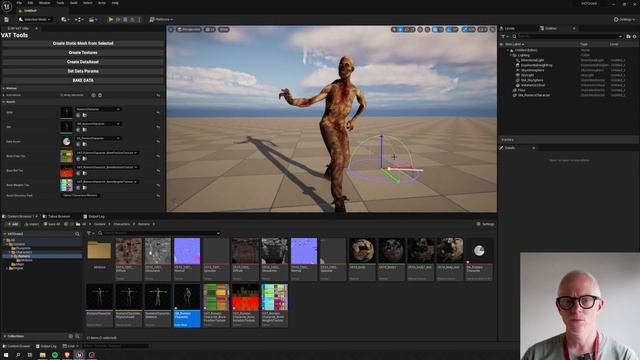Open Brave browser from taskbar
Image resolution: width=640 pixels, height=360 pixels.
[x=67, y=355]
